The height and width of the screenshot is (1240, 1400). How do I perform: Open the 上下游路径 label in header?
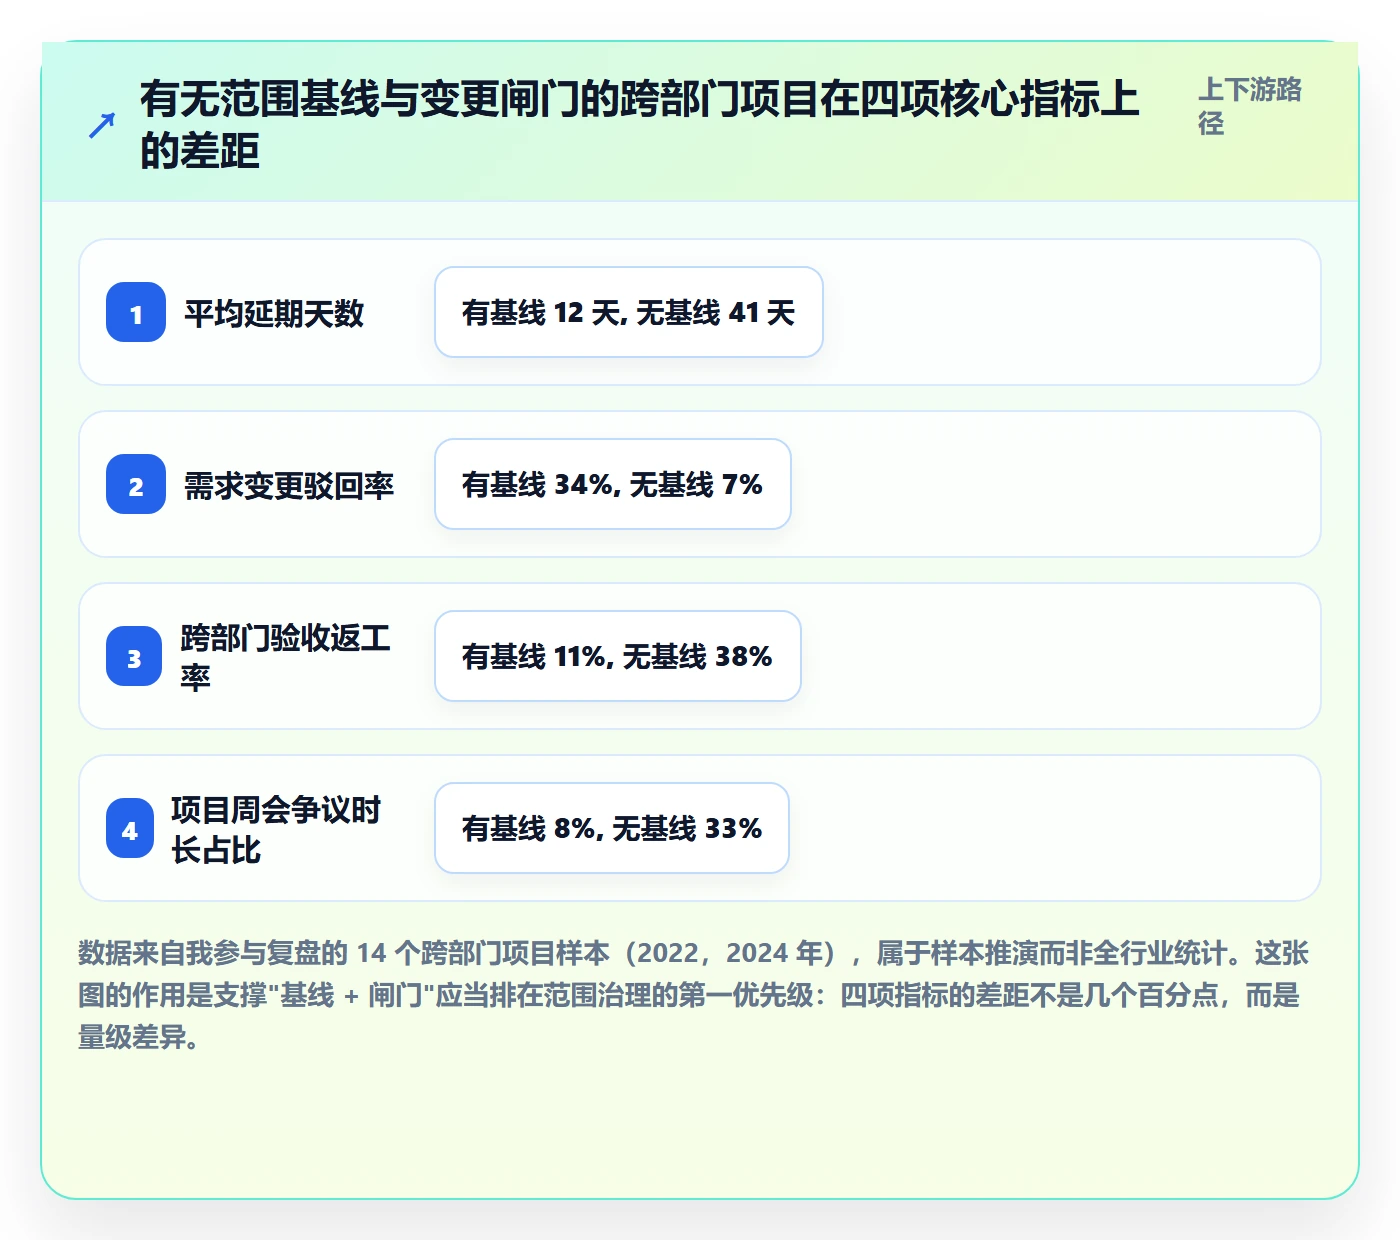click(1250, 106)
